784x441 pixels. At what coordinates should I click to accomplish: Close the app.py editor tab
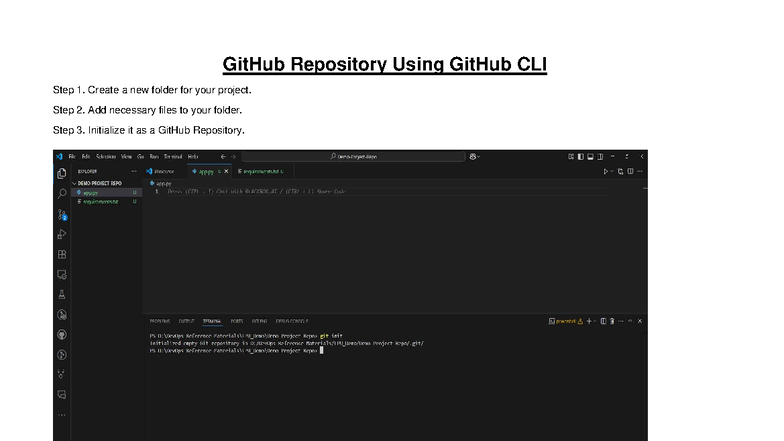pos(226,172)
